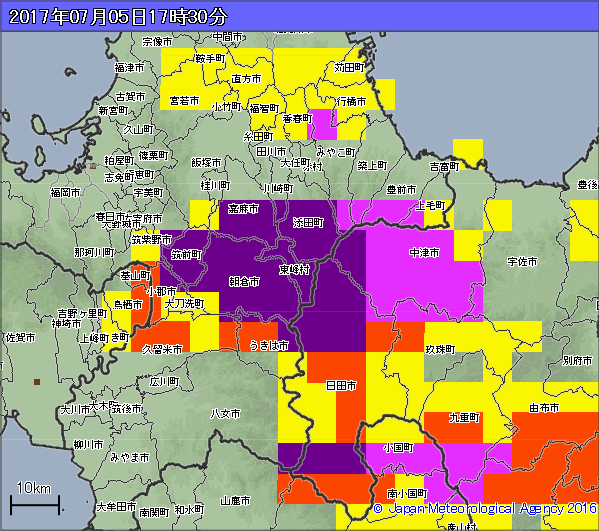This screenshot has height=531, width=599.
Task: Select the 日田市 label on map
Action: [x=341, y=386]
